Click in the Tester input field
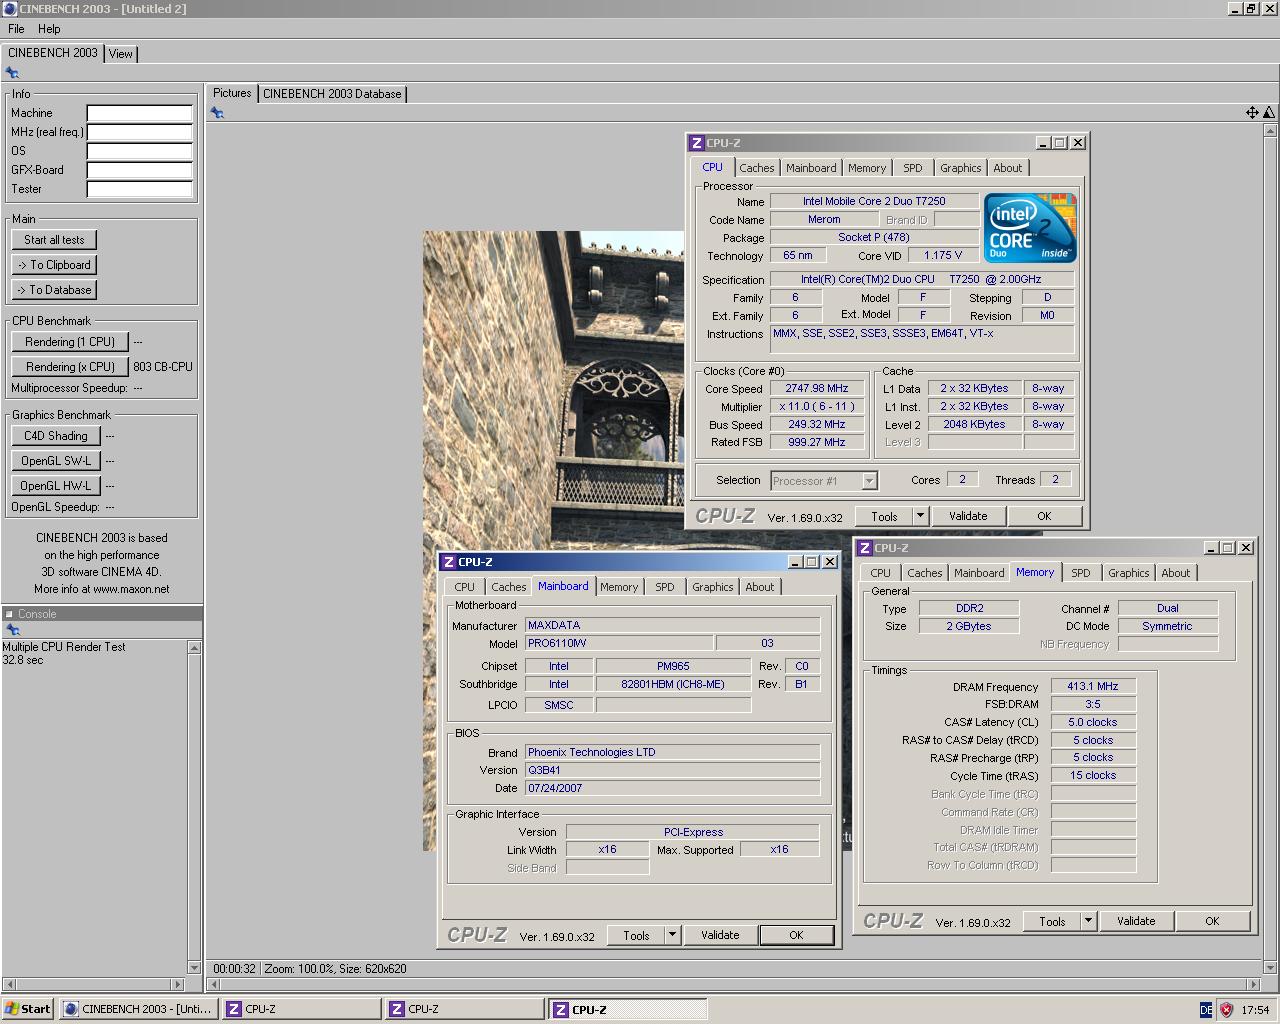The image size is (1280, 1024). click(x=139, y=189)
